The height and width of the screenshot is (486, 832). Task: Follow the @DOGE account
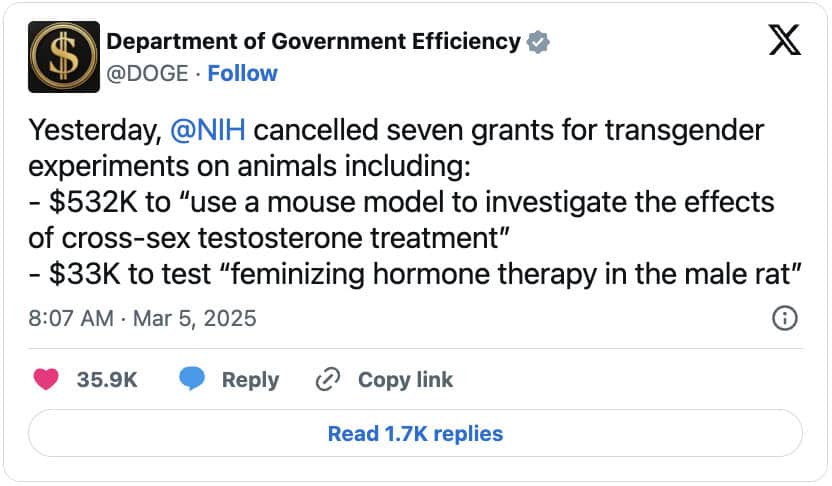click(243, 74)
